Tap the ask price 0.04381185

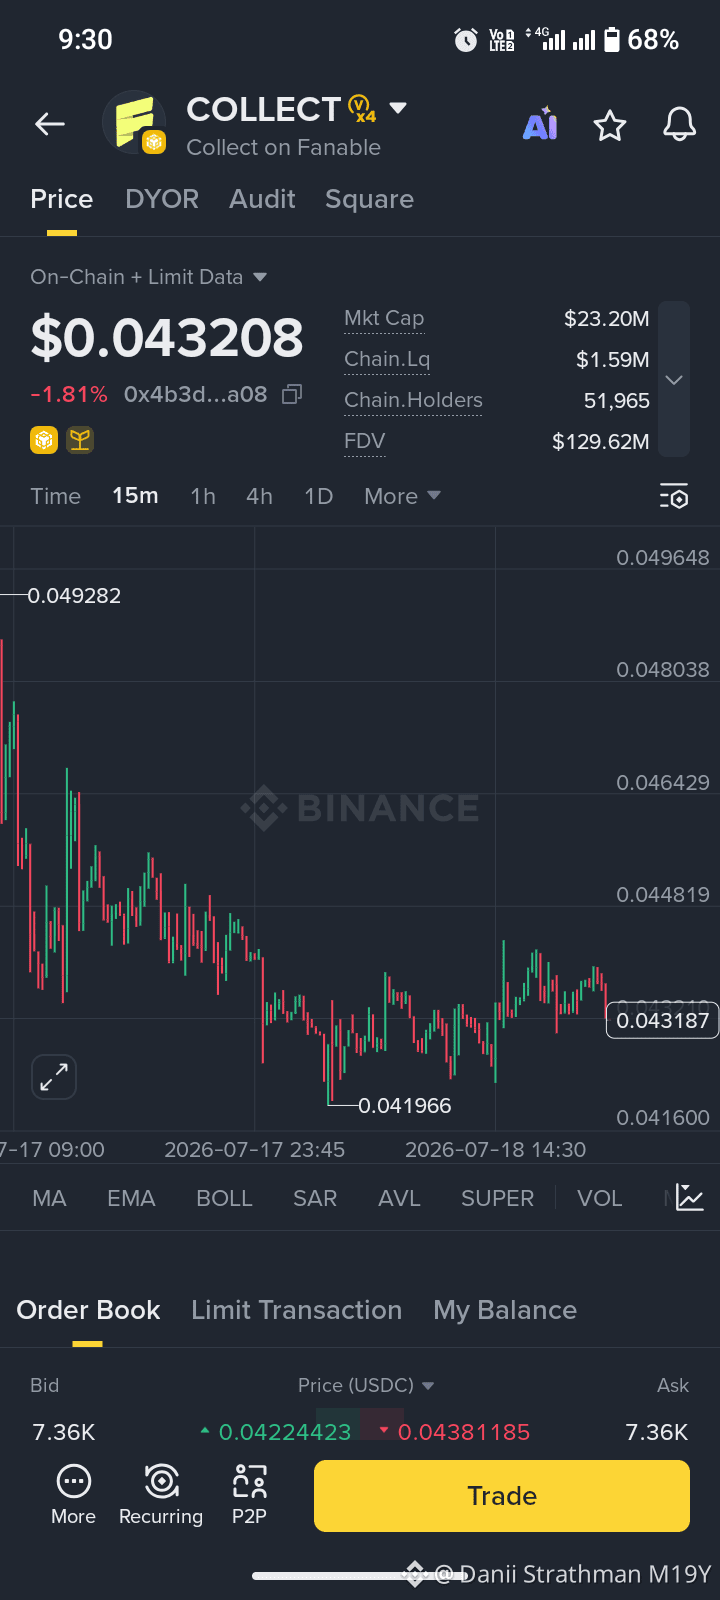(x=464, y=1432)
